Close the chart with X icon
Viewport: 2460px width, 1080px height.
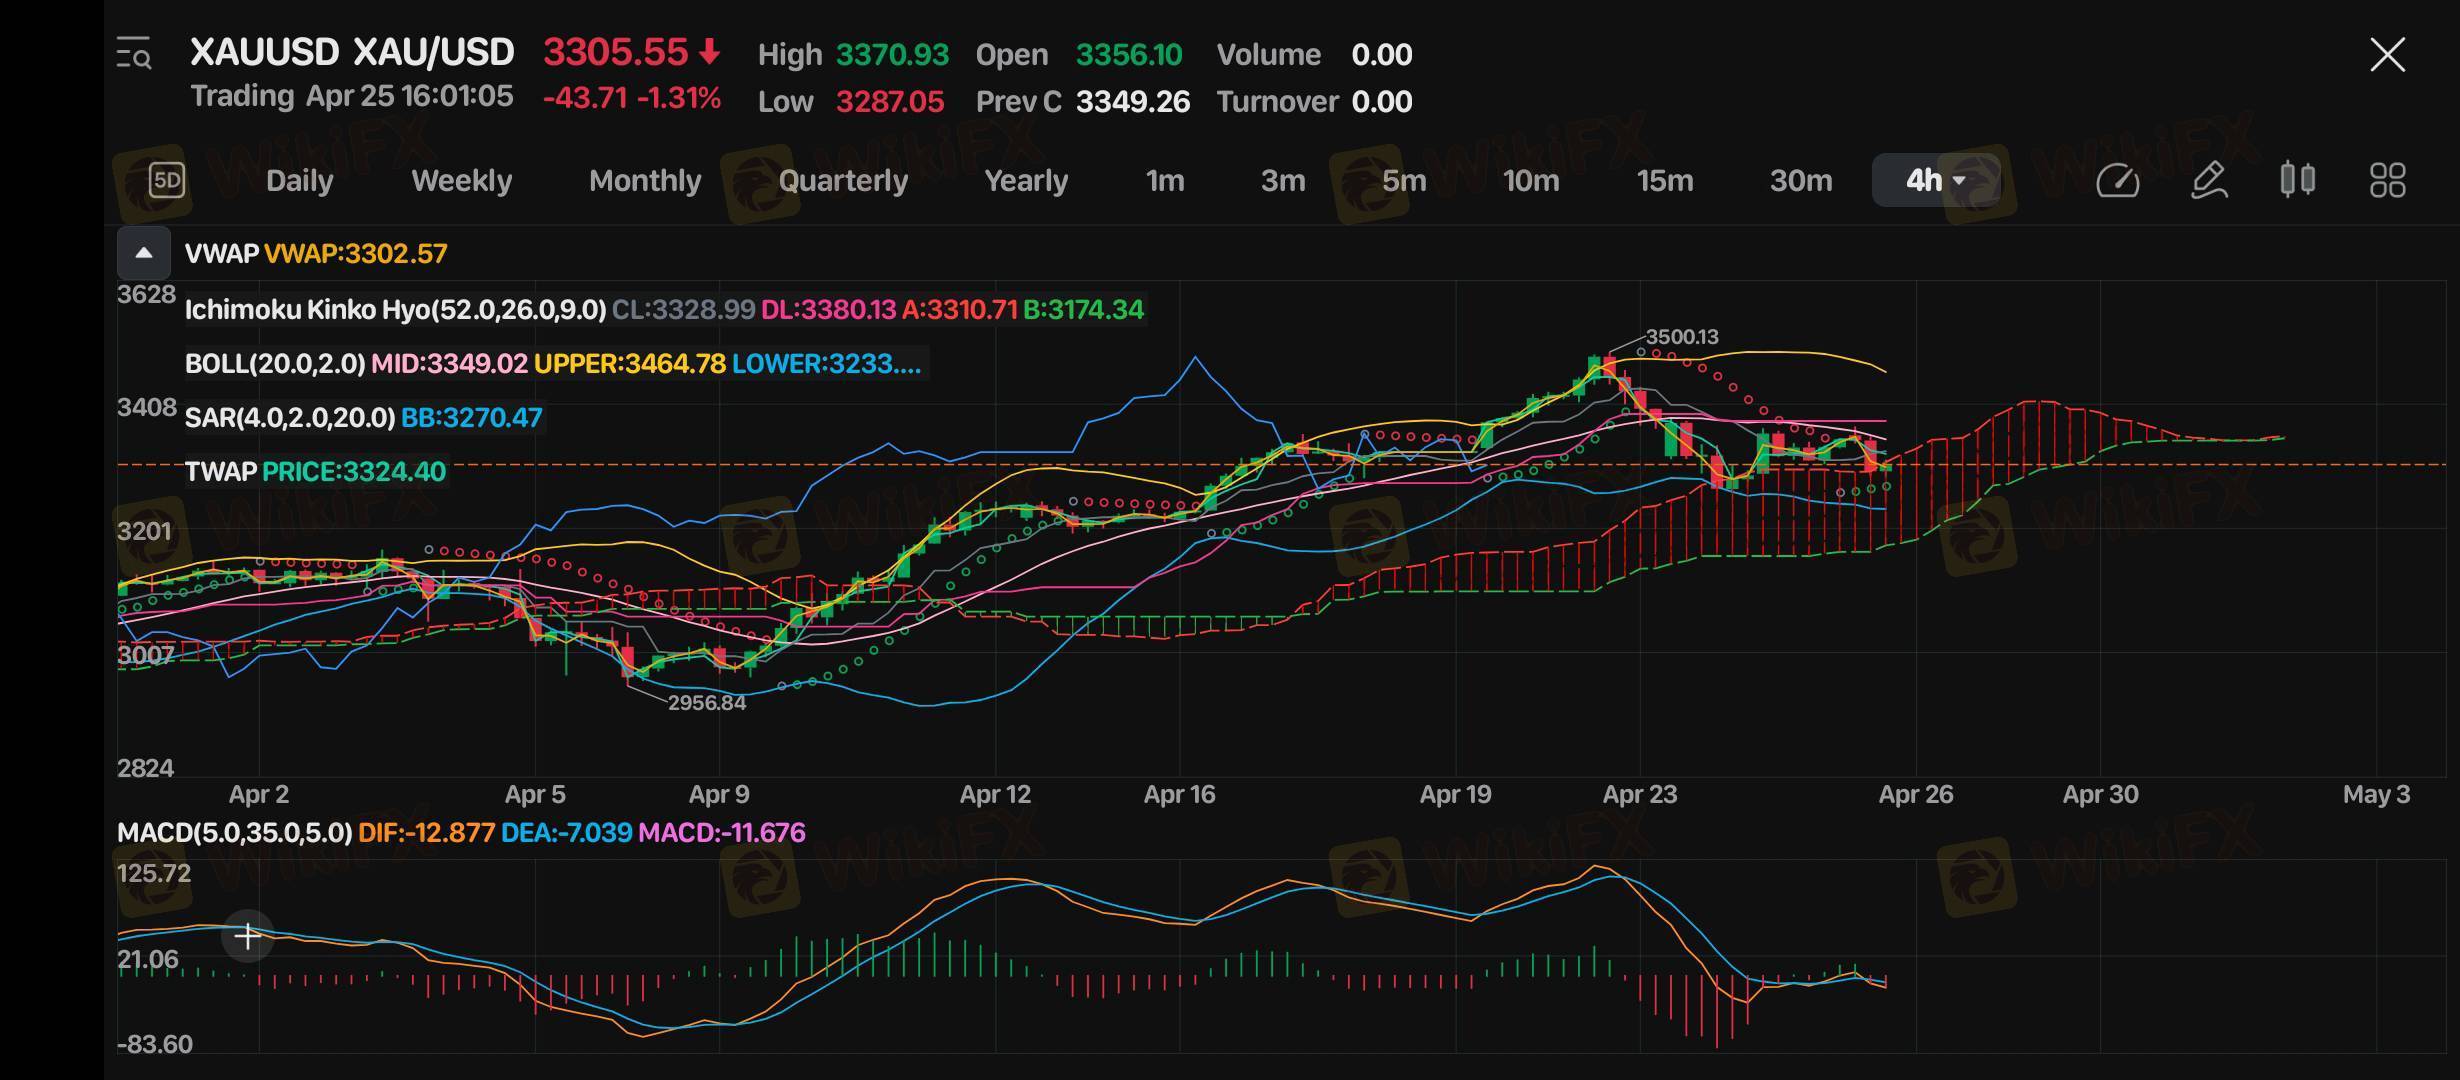point(2387,55)
